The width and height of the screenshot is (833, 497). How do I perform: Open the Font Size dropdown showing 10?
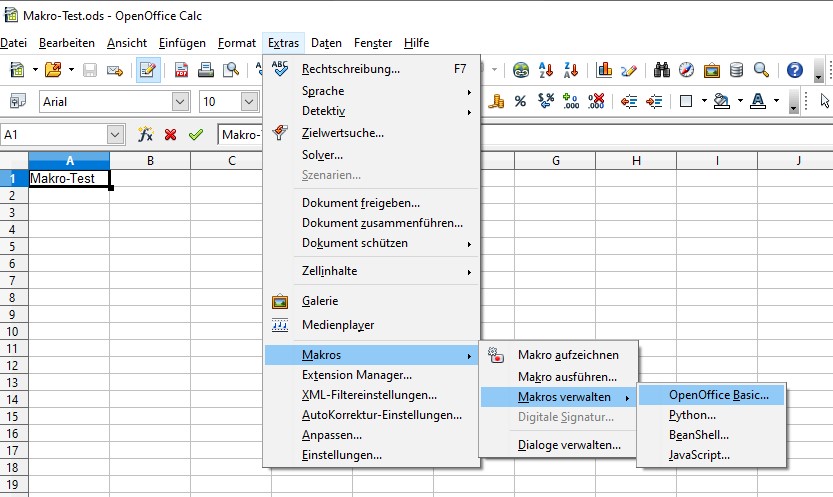(x=249, y=101)
